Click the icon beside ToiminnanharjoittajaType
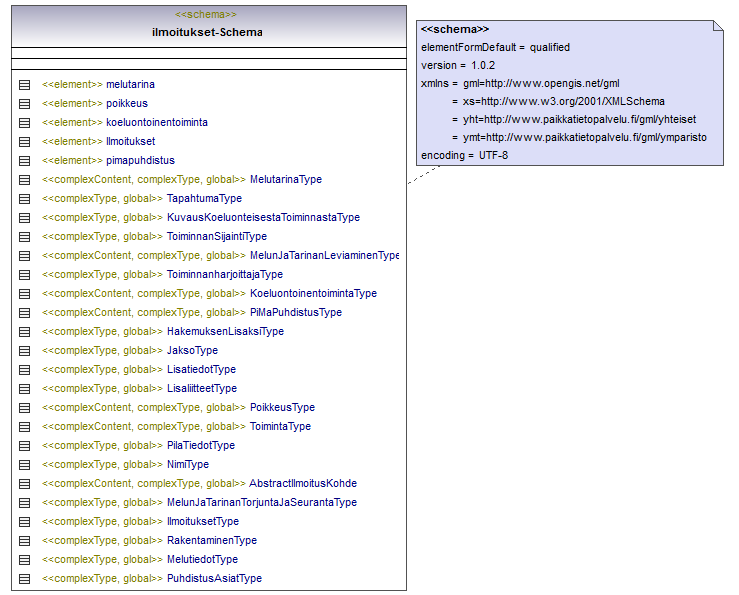The height and width of the screenshot is (595, 739). (x=25, y=275)
